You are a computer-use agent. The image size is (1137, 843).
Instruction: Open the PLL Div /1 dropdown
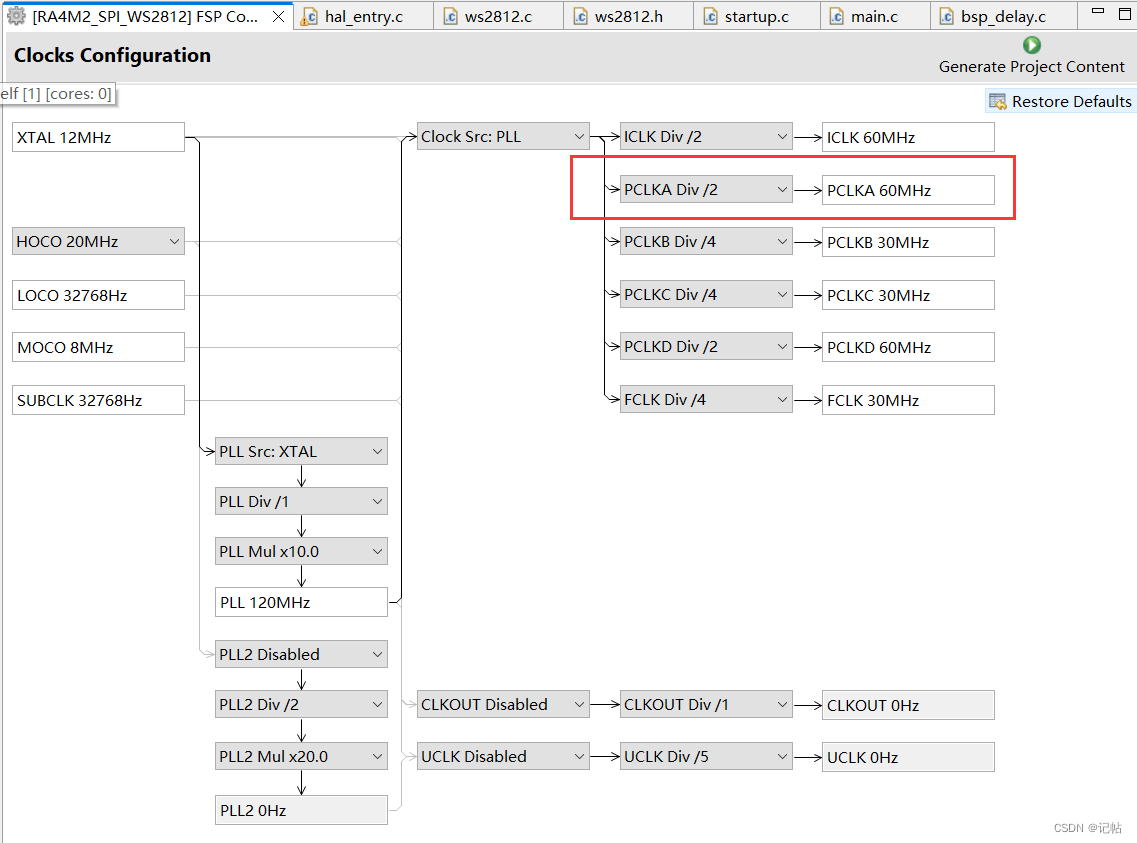pyautogui.click(x=301, y=501)
